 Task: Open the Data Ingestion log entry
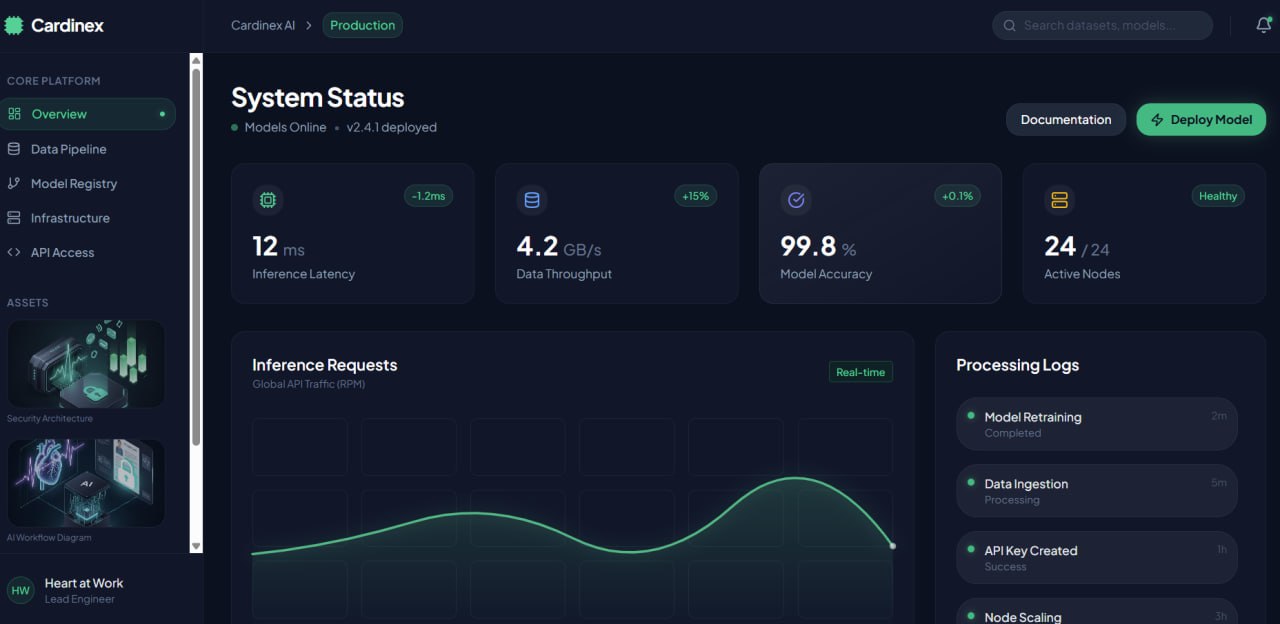point(1097,491)
